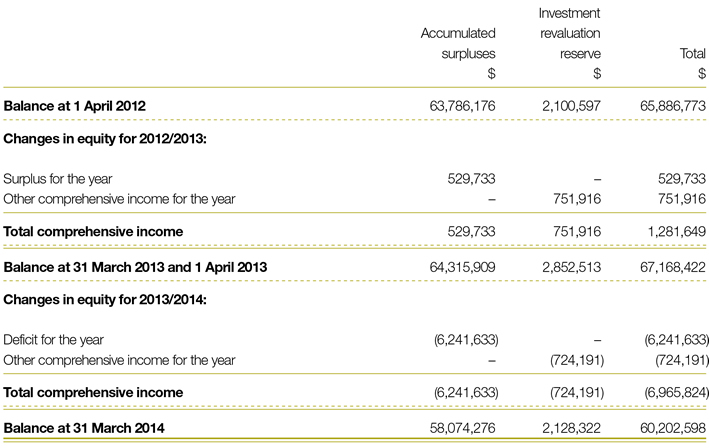The image size is (709, 448).
Task: Click the total value (6,965,824)
Action: coord(670,394)
